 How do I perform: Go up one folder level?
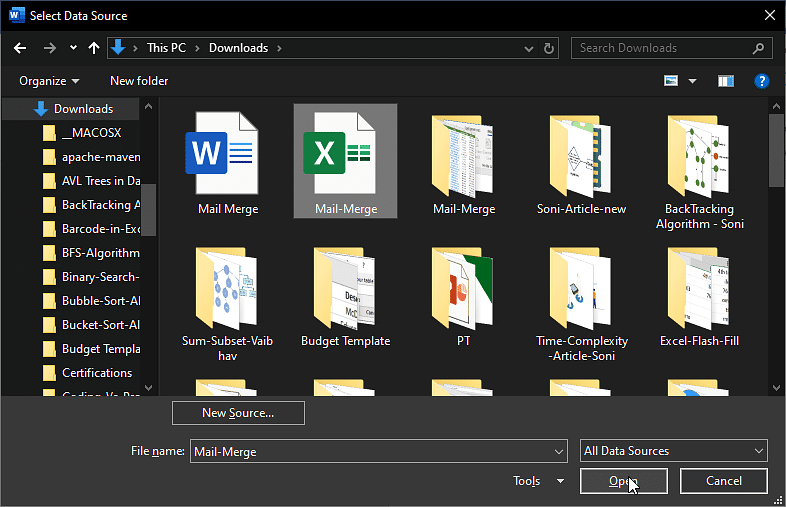94,48
